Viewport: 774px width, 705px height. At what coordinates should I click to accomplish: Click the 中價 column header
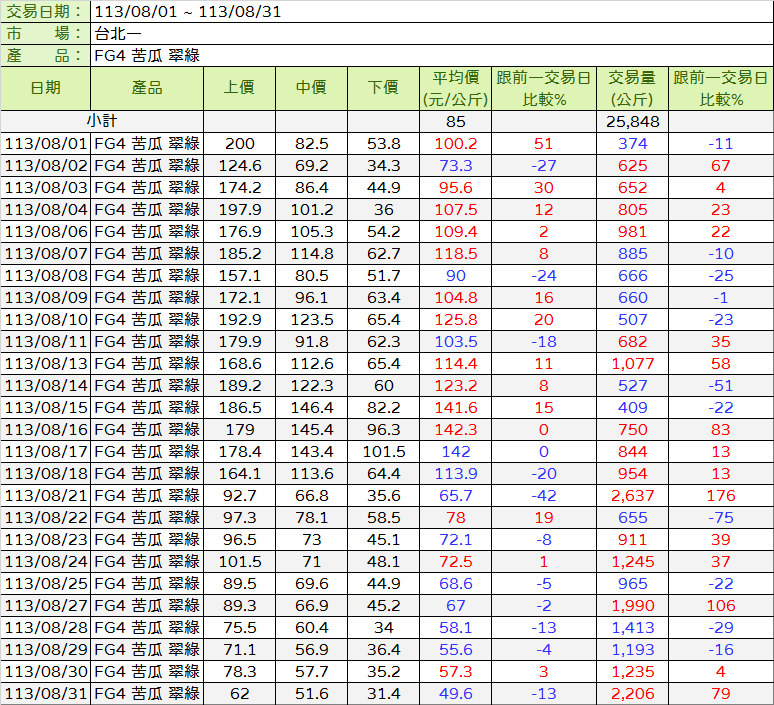click(311, 88)
